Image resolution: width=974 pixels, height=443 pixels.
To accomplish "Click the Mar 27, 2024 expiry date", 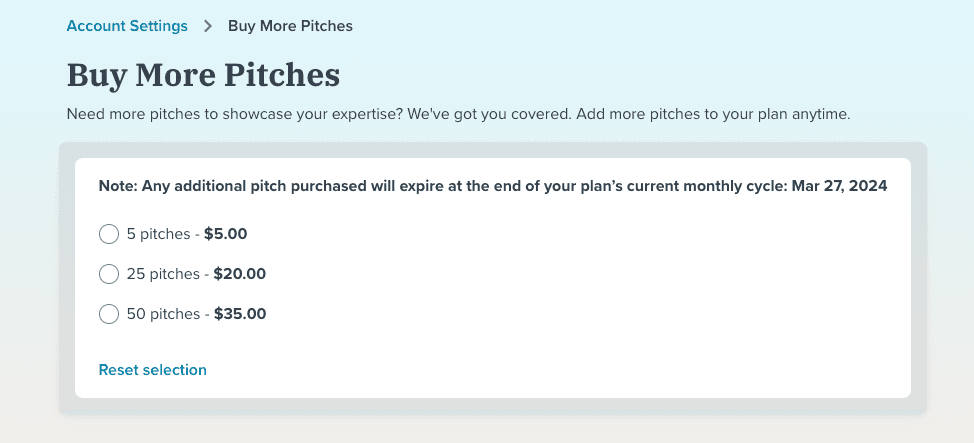I will point(839,186).
